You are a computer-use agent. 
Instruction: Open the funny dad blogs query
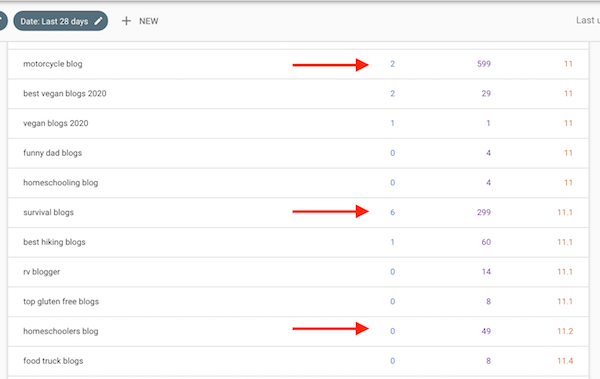click(52, 153)
